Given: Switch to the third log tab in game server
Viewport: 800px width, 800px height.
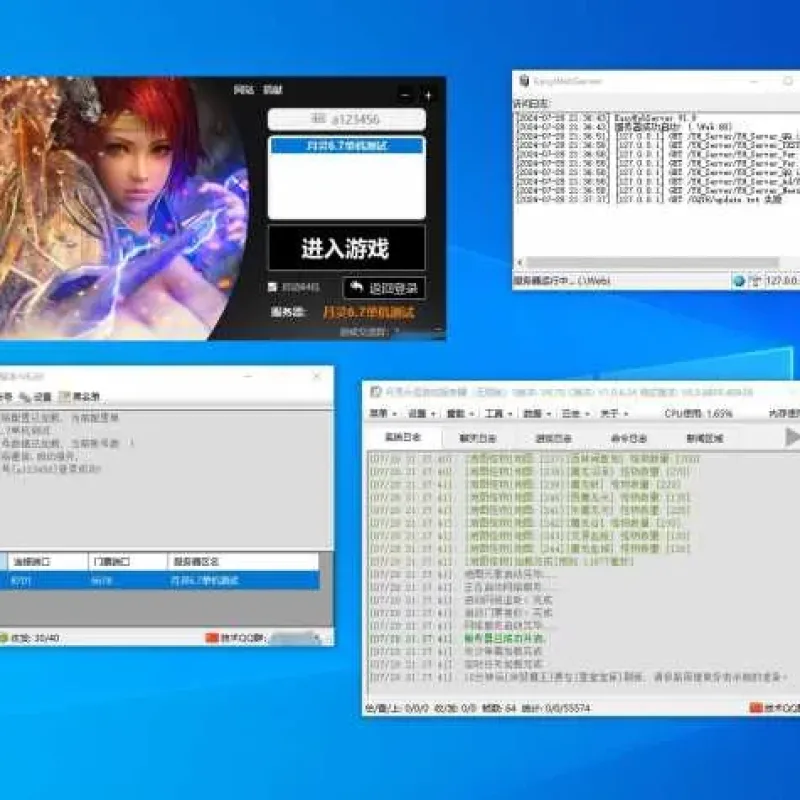Looking at the screenshot, I should point(554,438).
